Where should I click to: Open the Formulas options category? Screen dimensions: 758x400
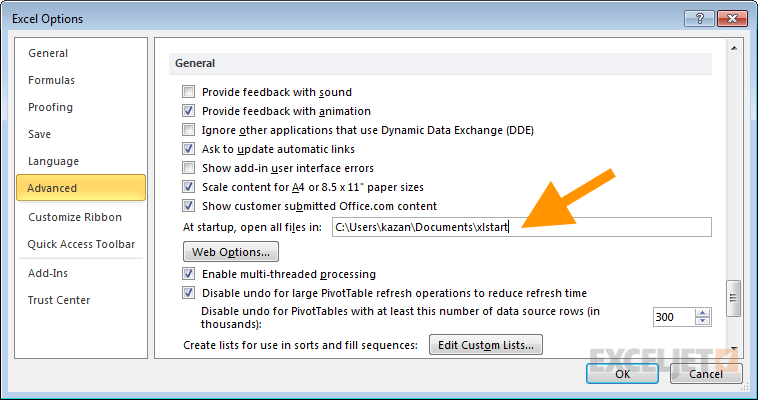(51, 80)
